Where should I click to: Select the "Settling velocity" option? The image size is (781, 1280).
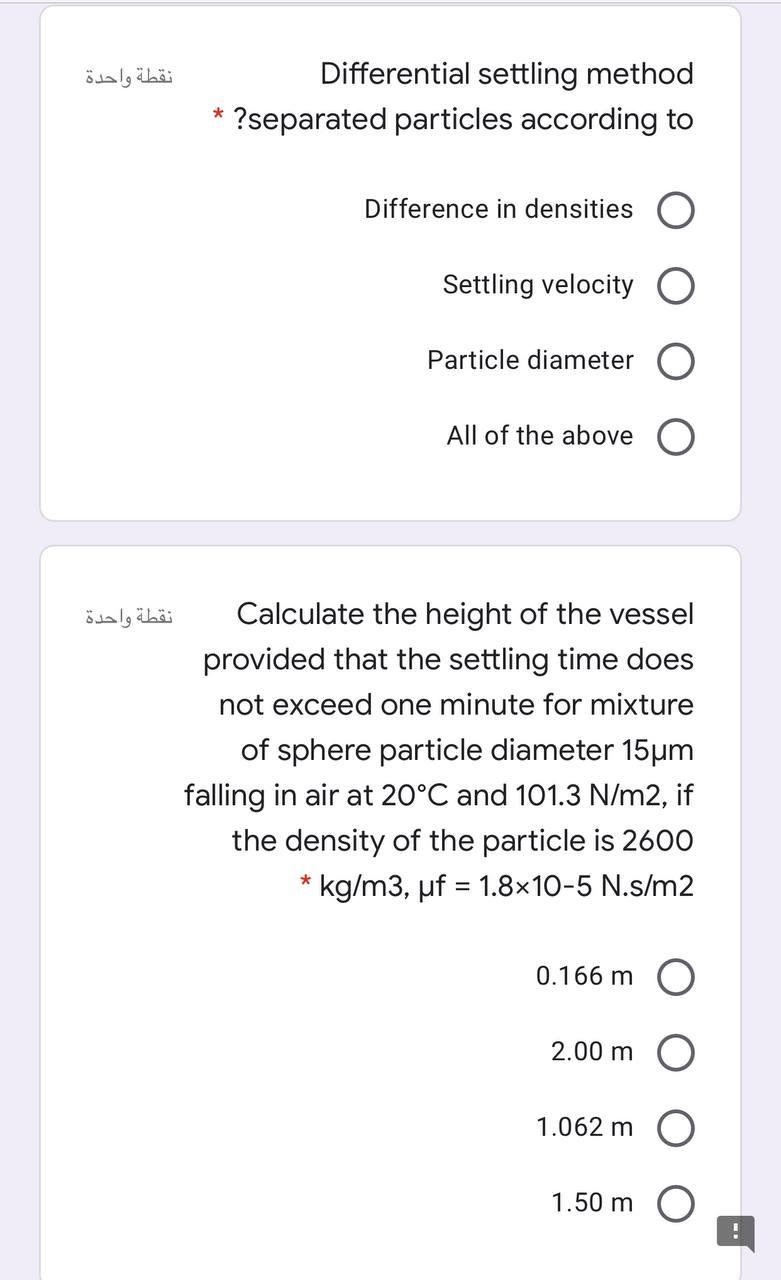(x=675, y=285)
